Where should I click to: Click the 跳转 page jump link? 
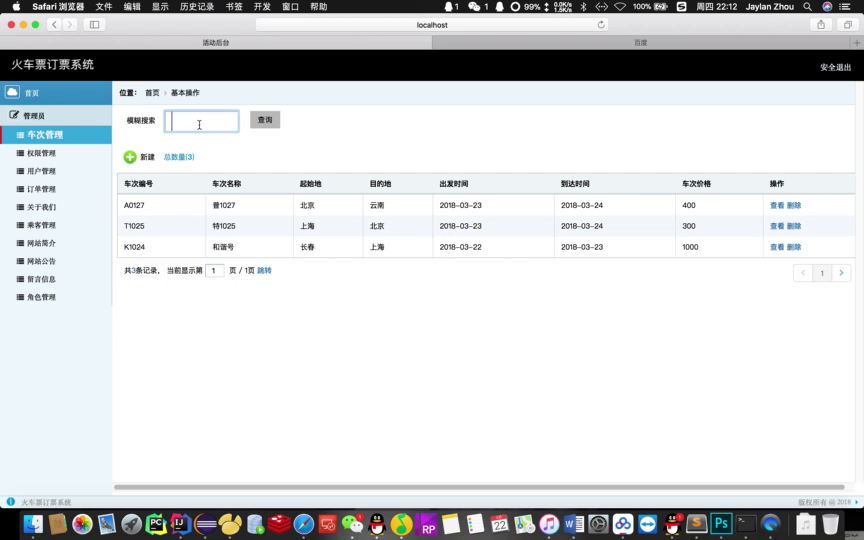pyautogui.click(x=264, y=271)
